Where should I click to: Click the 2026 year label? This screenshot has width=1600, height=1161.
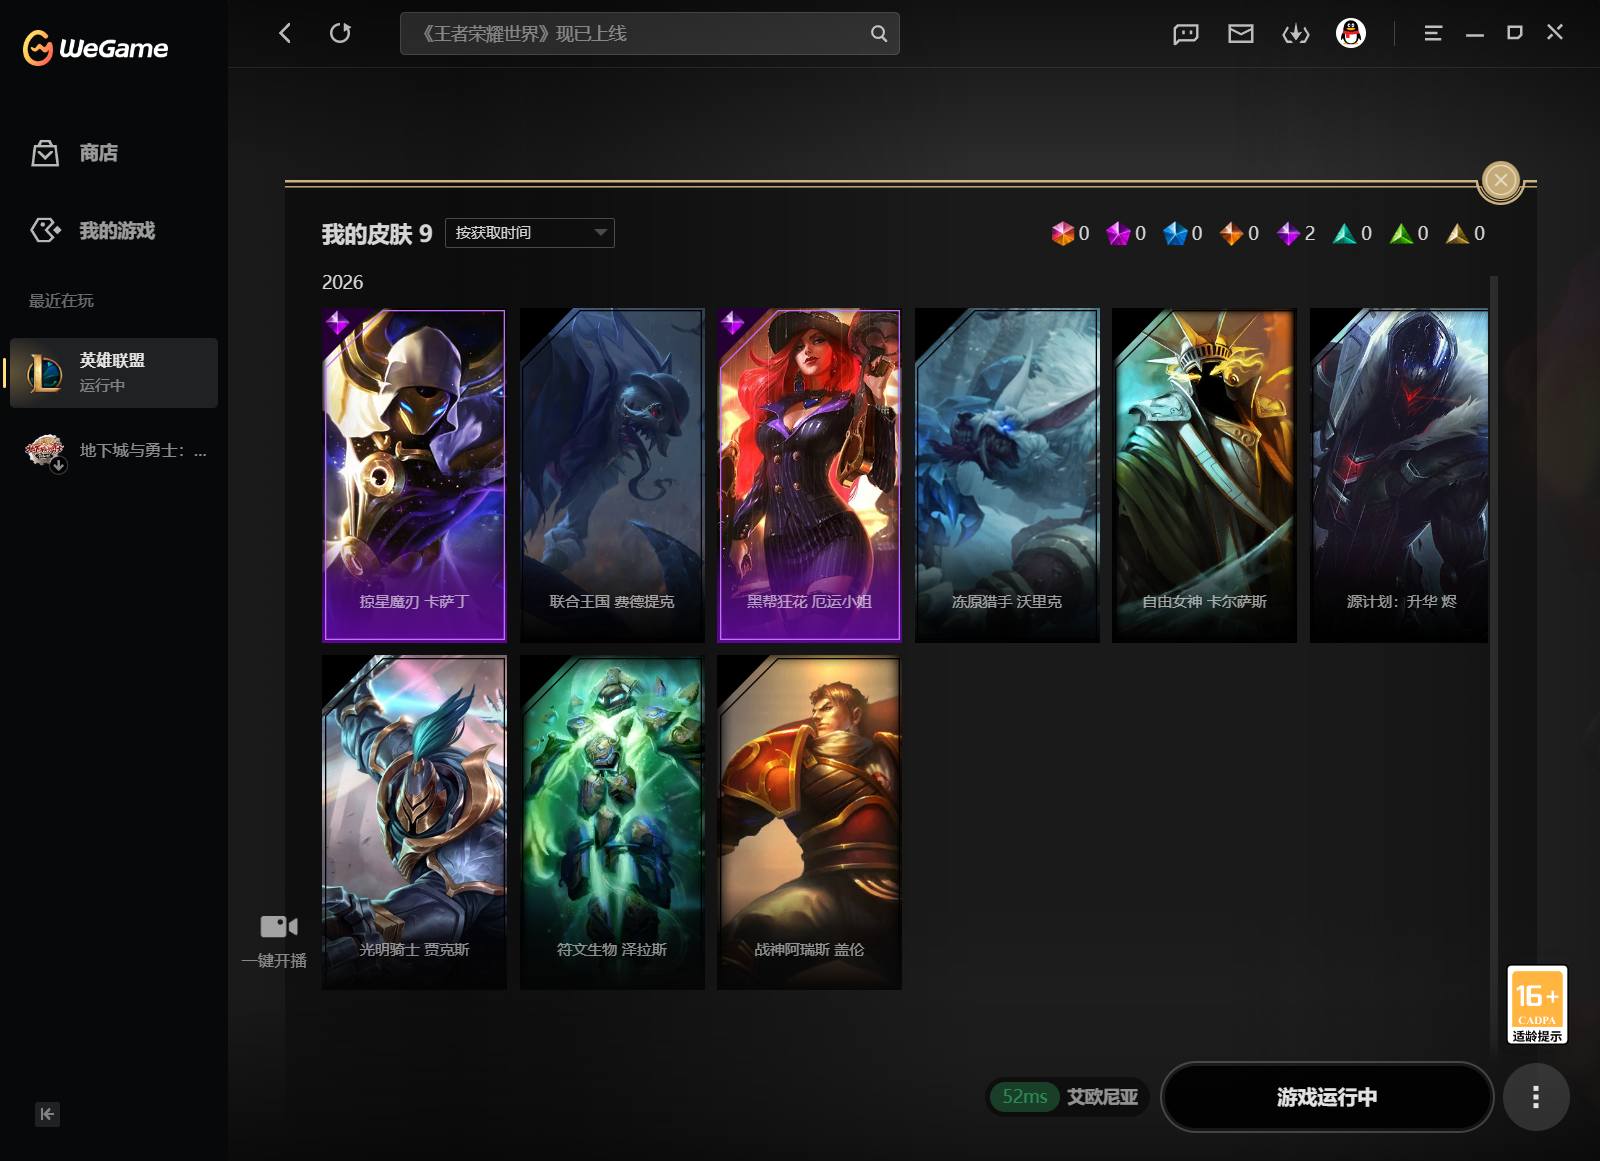click(x=342, y=282)
